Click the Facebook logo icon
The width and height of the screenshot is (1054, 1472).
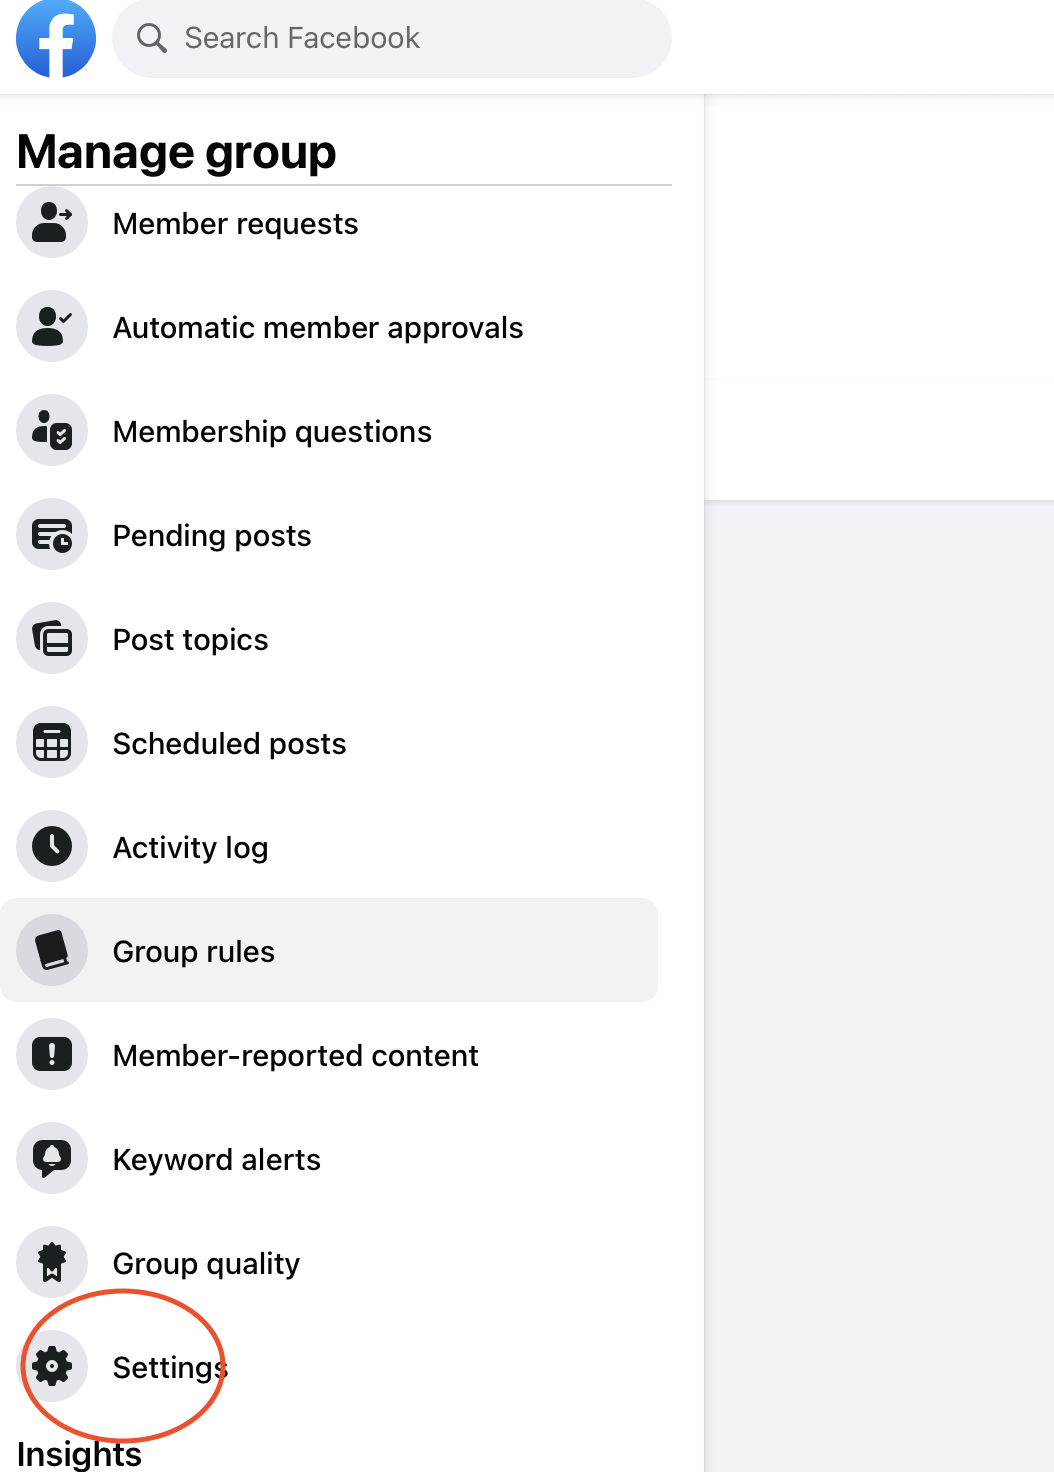click(56, 38)
